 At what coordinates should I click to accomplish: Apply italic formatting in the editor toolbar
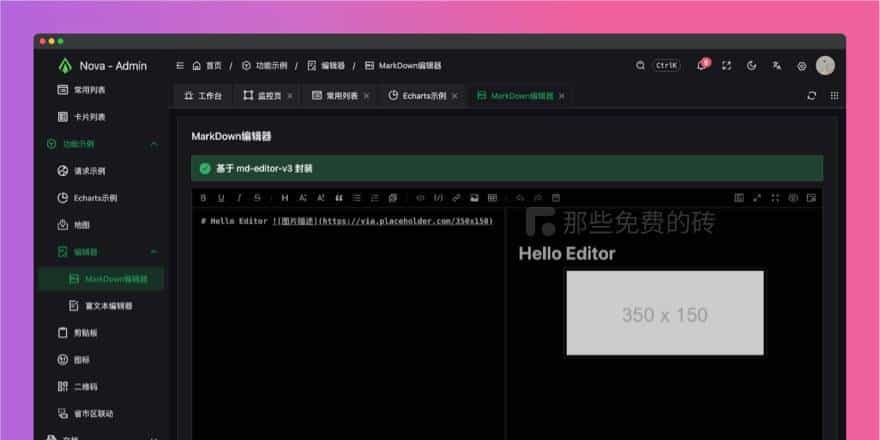click(x=239, y=198)
